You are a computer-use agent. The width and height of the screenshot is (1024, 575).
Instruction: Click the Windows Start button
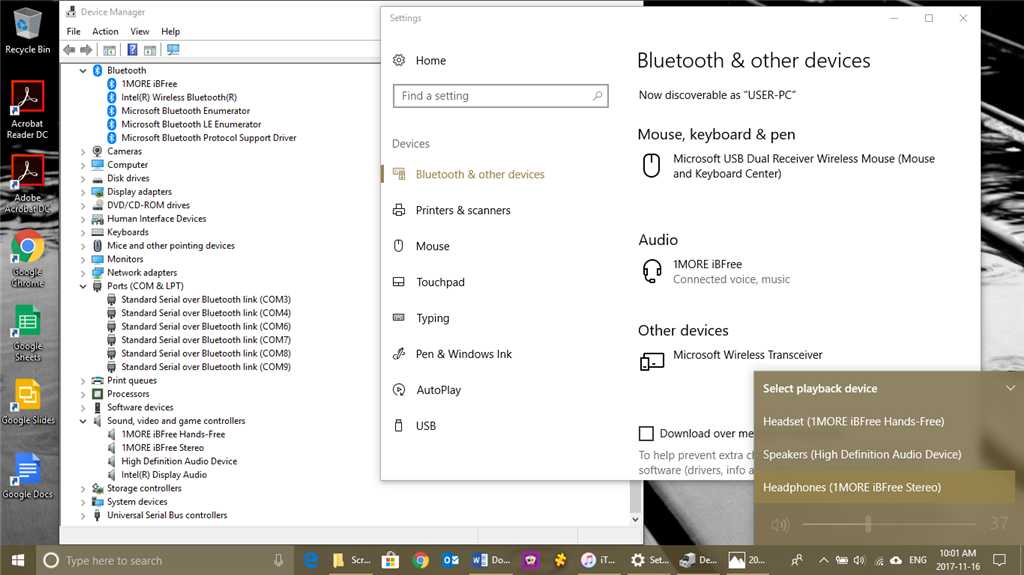point(18,560)
